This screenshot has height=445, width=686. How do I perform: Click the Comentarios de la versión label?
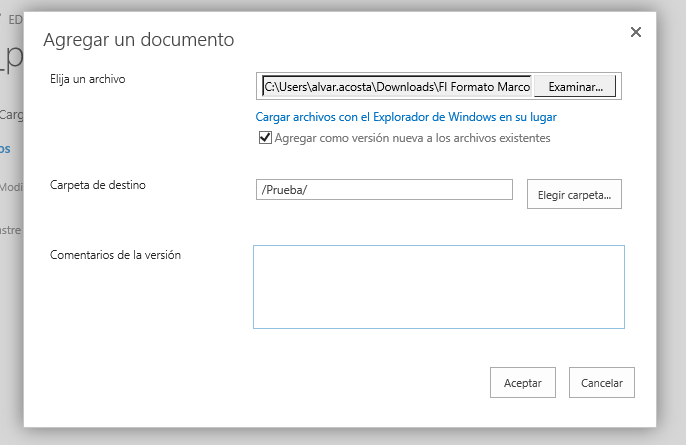pos(115,254)
